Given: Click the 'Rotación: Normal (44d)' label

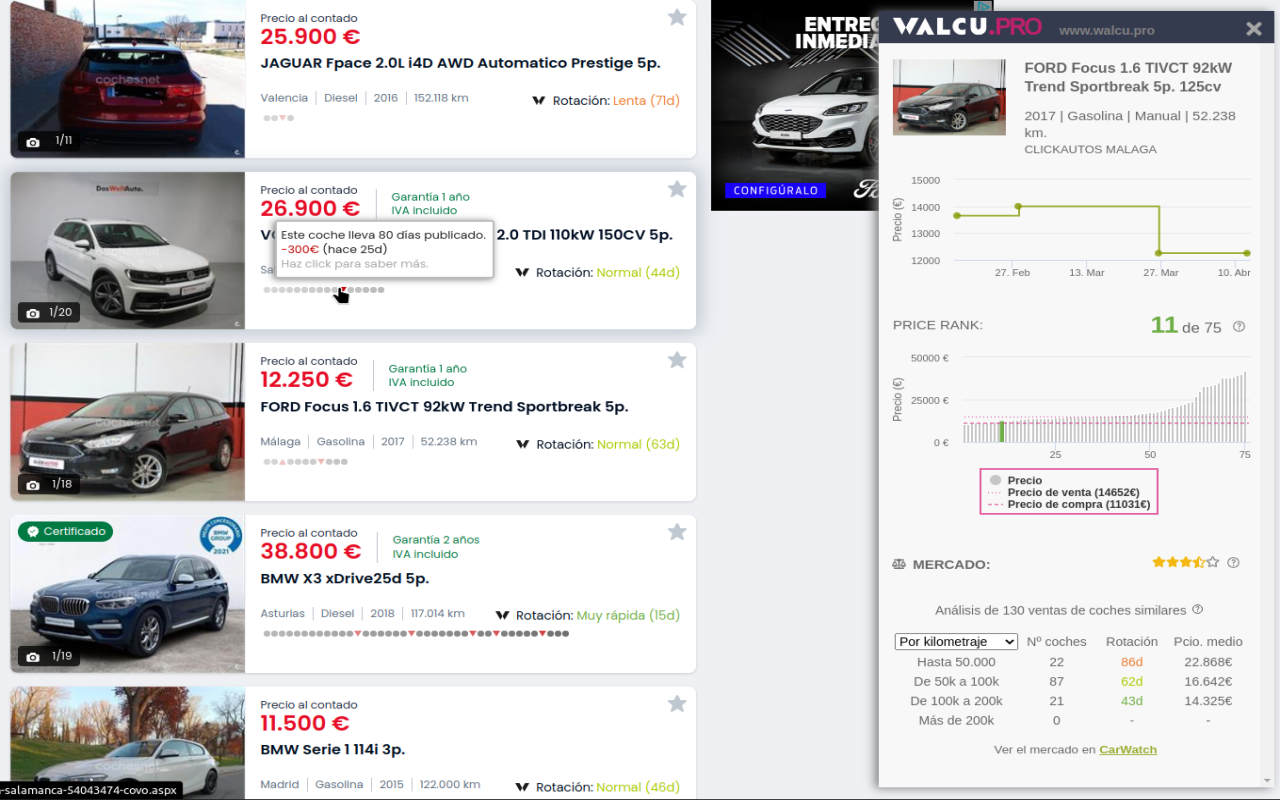Looking at the screenshot, I should click(x=608, y=273).
